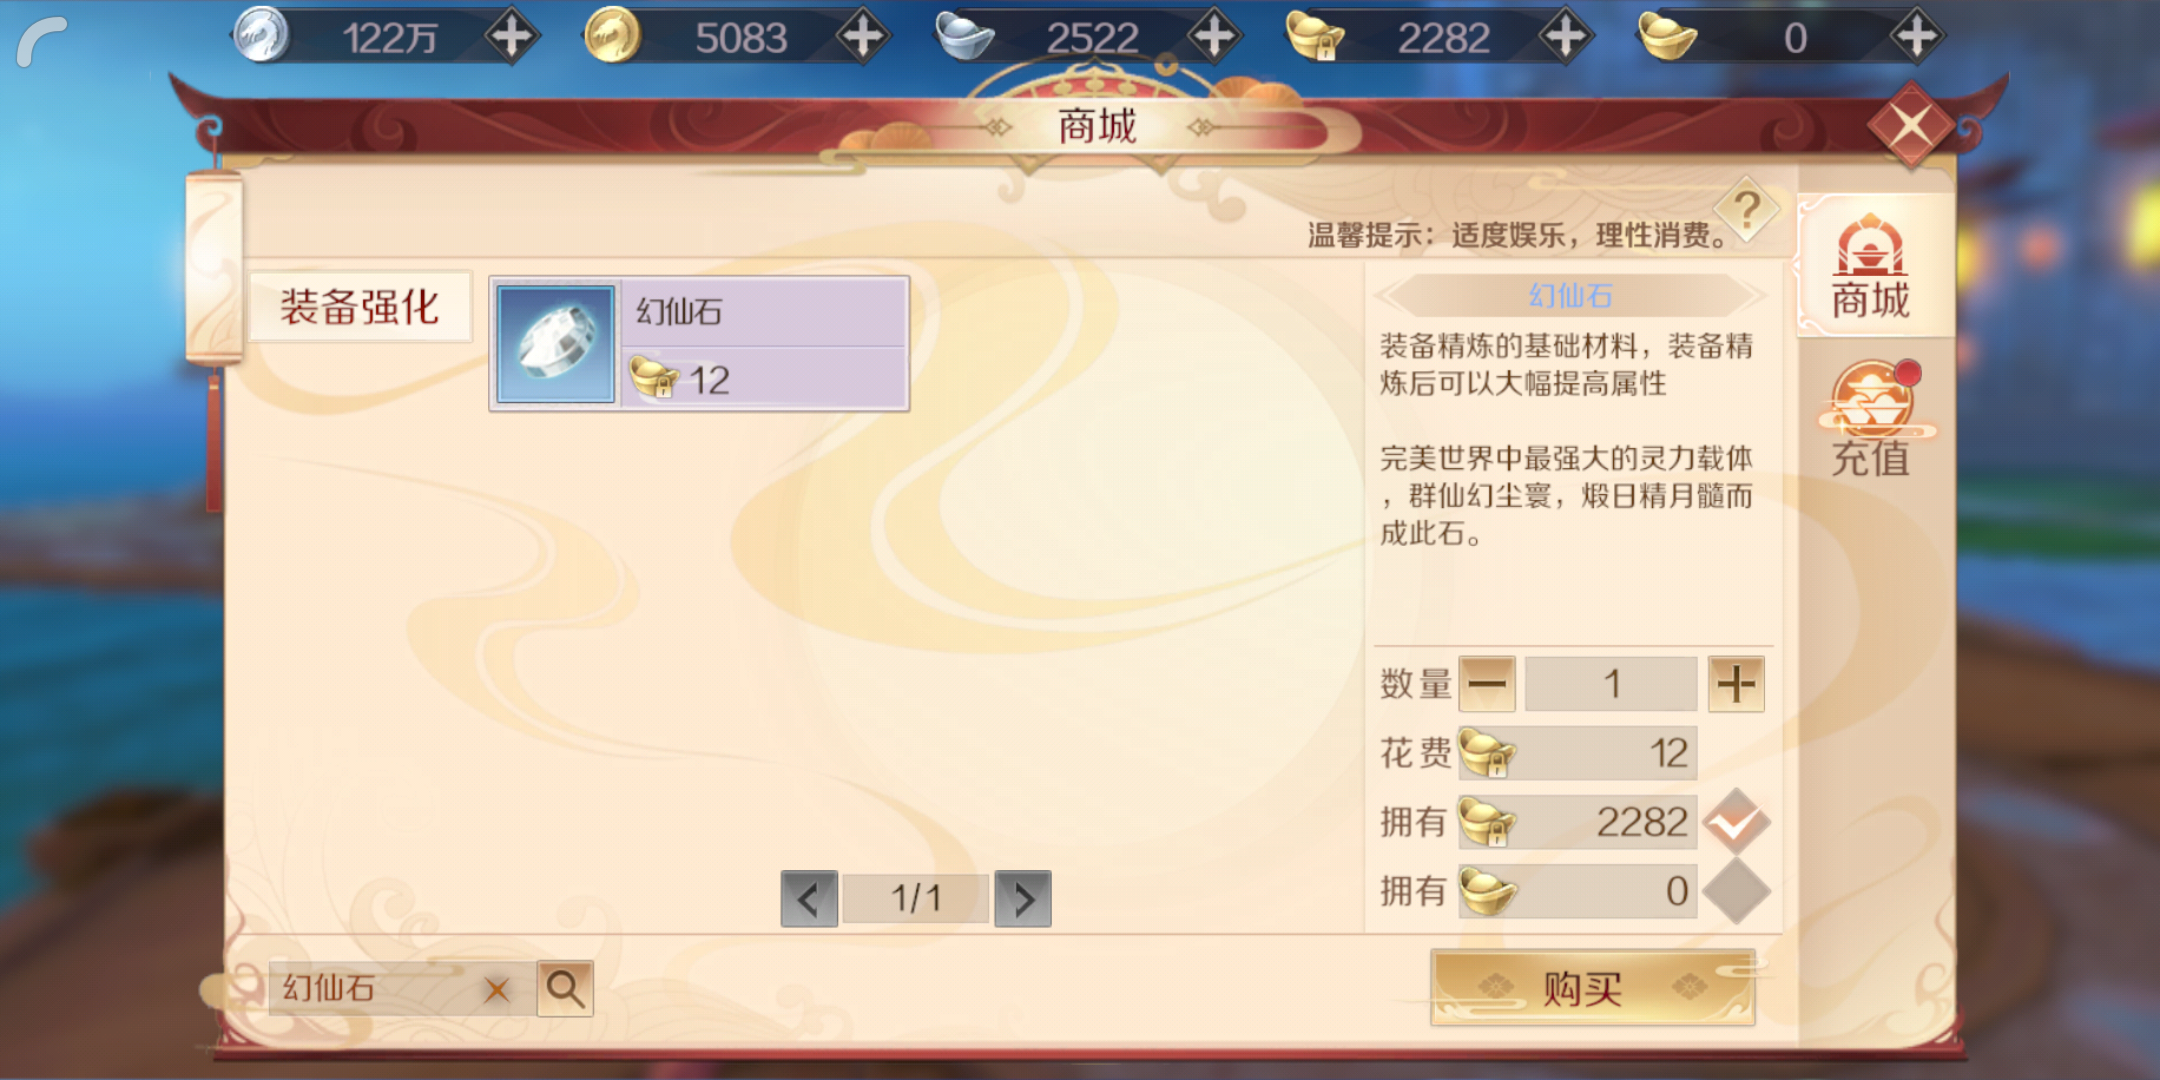The height and width of the screenshot is (1080, 2160).
Task: Toggle payment with bound ingots checkbox
Action: coord(1737,821)
